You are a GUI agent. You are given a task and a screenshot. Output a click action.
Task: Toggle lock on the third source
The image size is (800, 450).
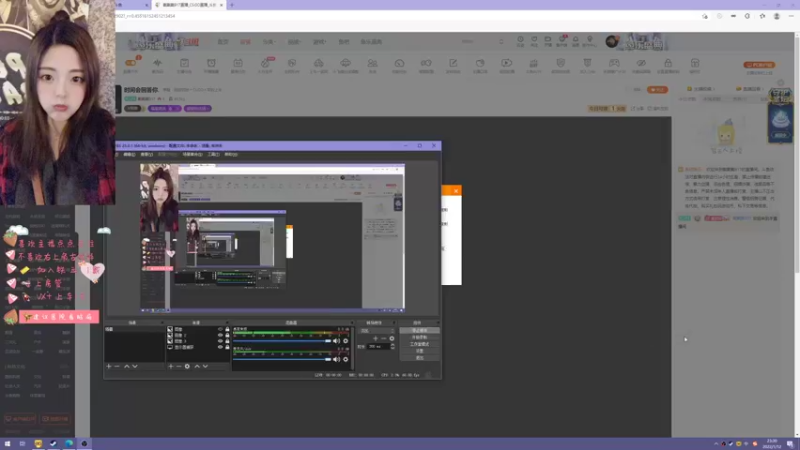coord(227,341)
